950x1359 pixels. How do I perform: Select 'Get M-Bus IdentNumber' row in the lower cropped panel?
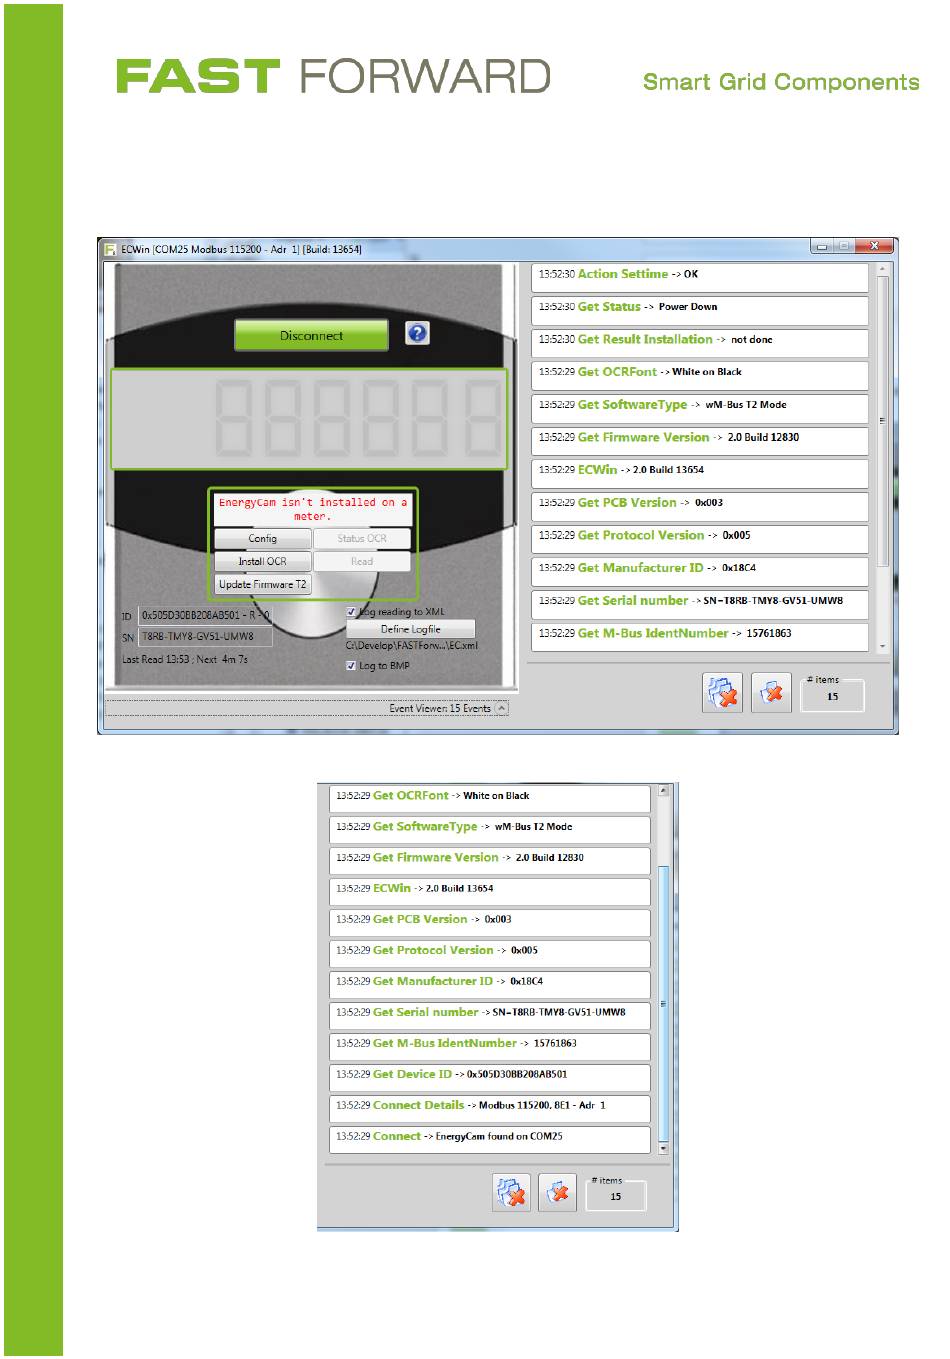489,1046
